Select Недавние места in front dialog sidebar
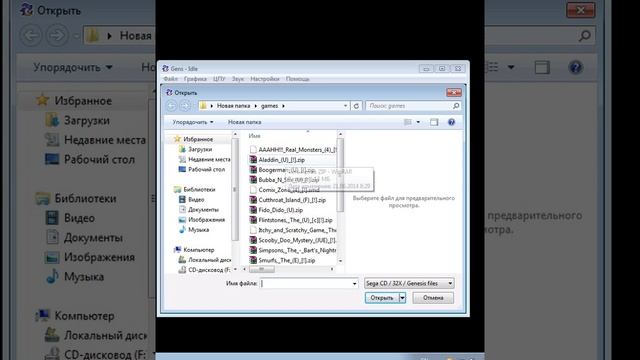Screen dimensions: 640x360 [204, 159]
